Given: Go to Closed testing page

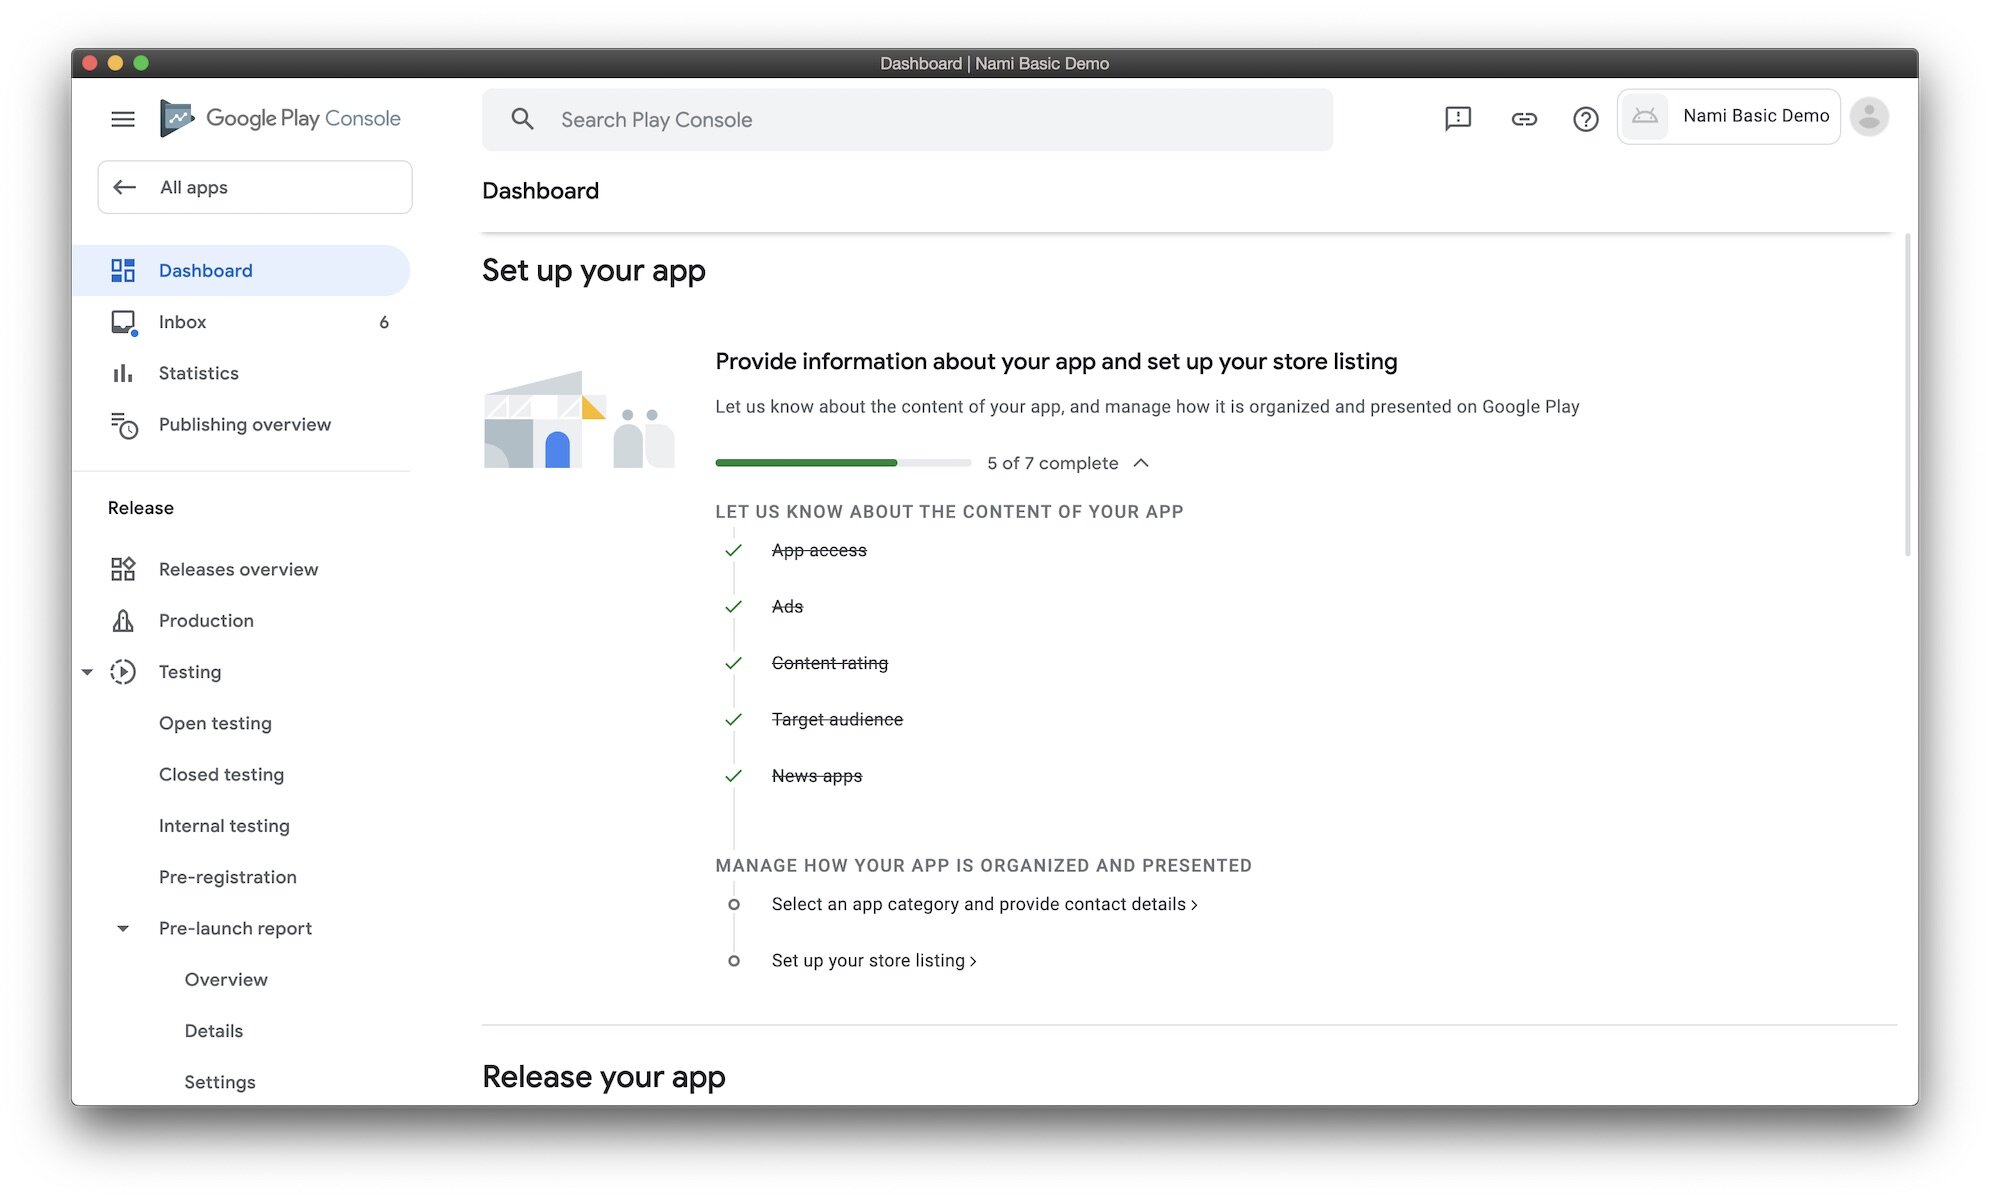Looking at the screenshot, I should 221,775.
